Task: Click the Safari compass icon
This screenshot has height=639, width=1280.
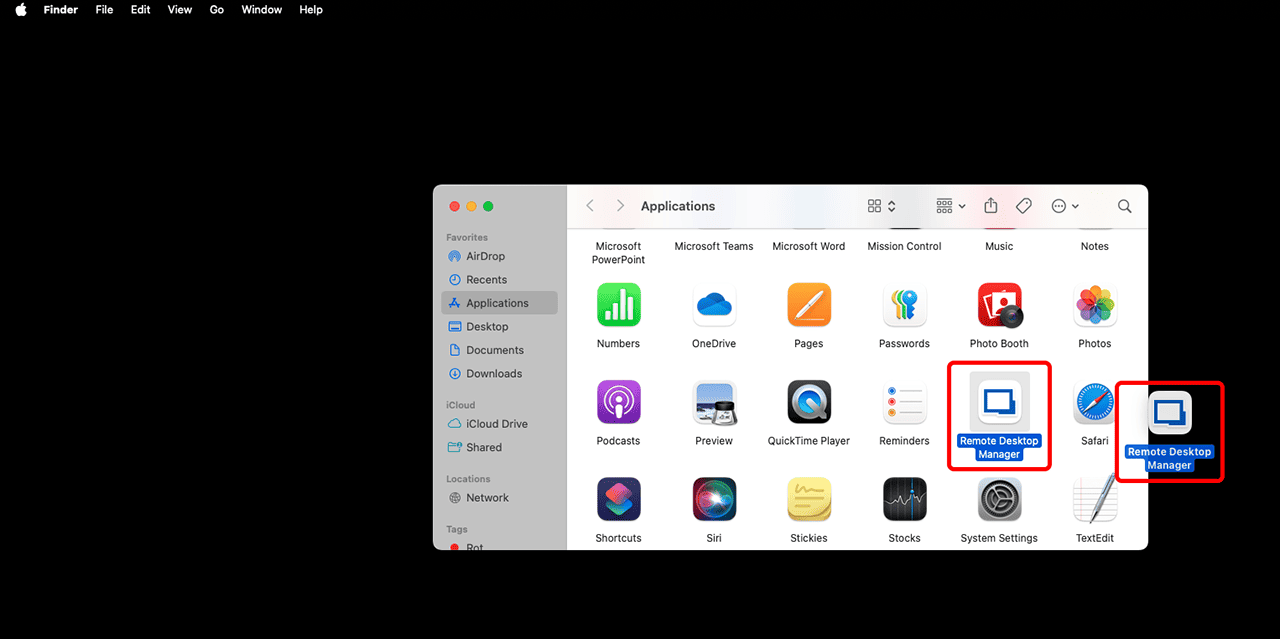Action: click(x=1094, y=402)
